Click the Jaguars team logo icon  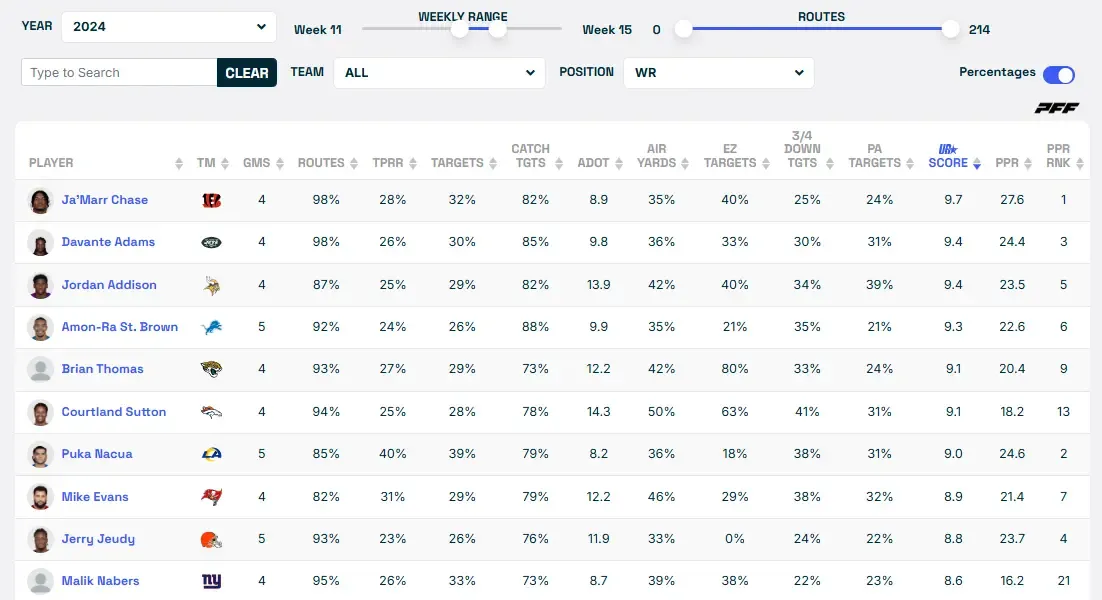point(210,369)
